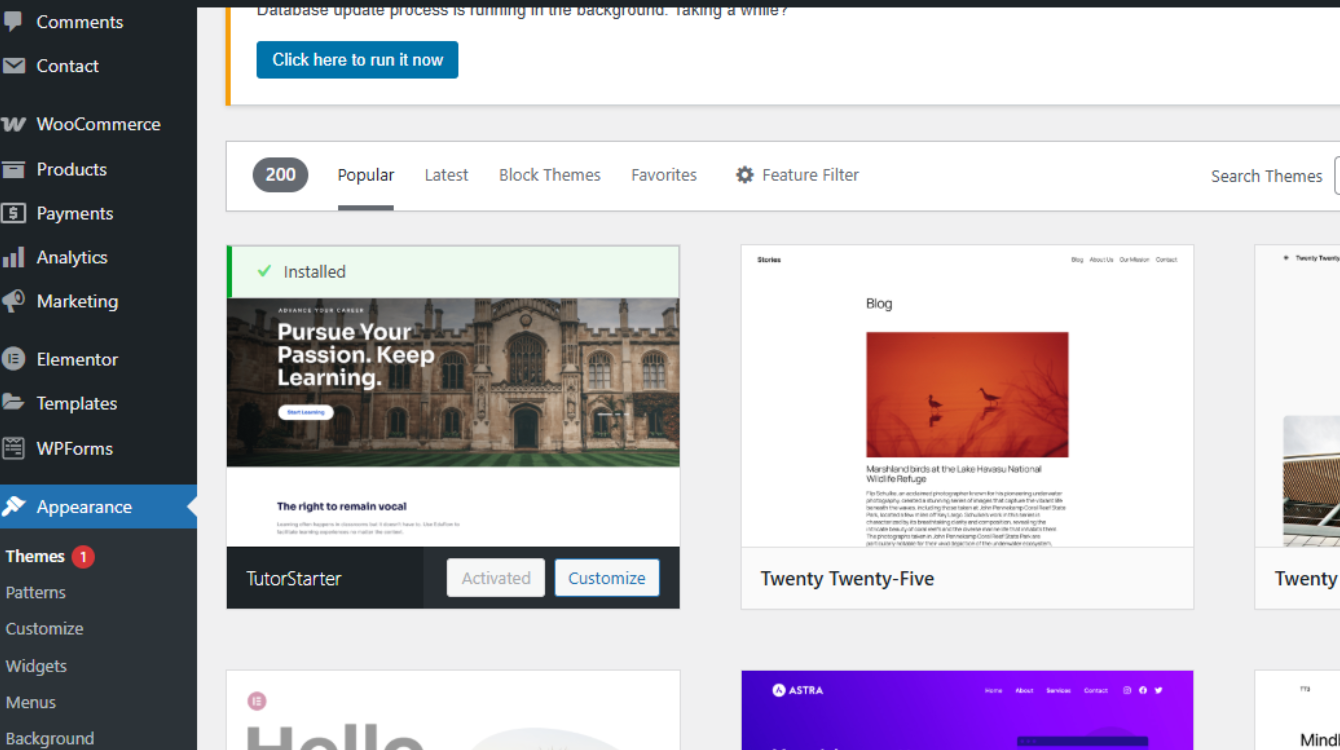Click the Appearance paintbrush icon
The image size is (1340, 750).
pos(13,506)
